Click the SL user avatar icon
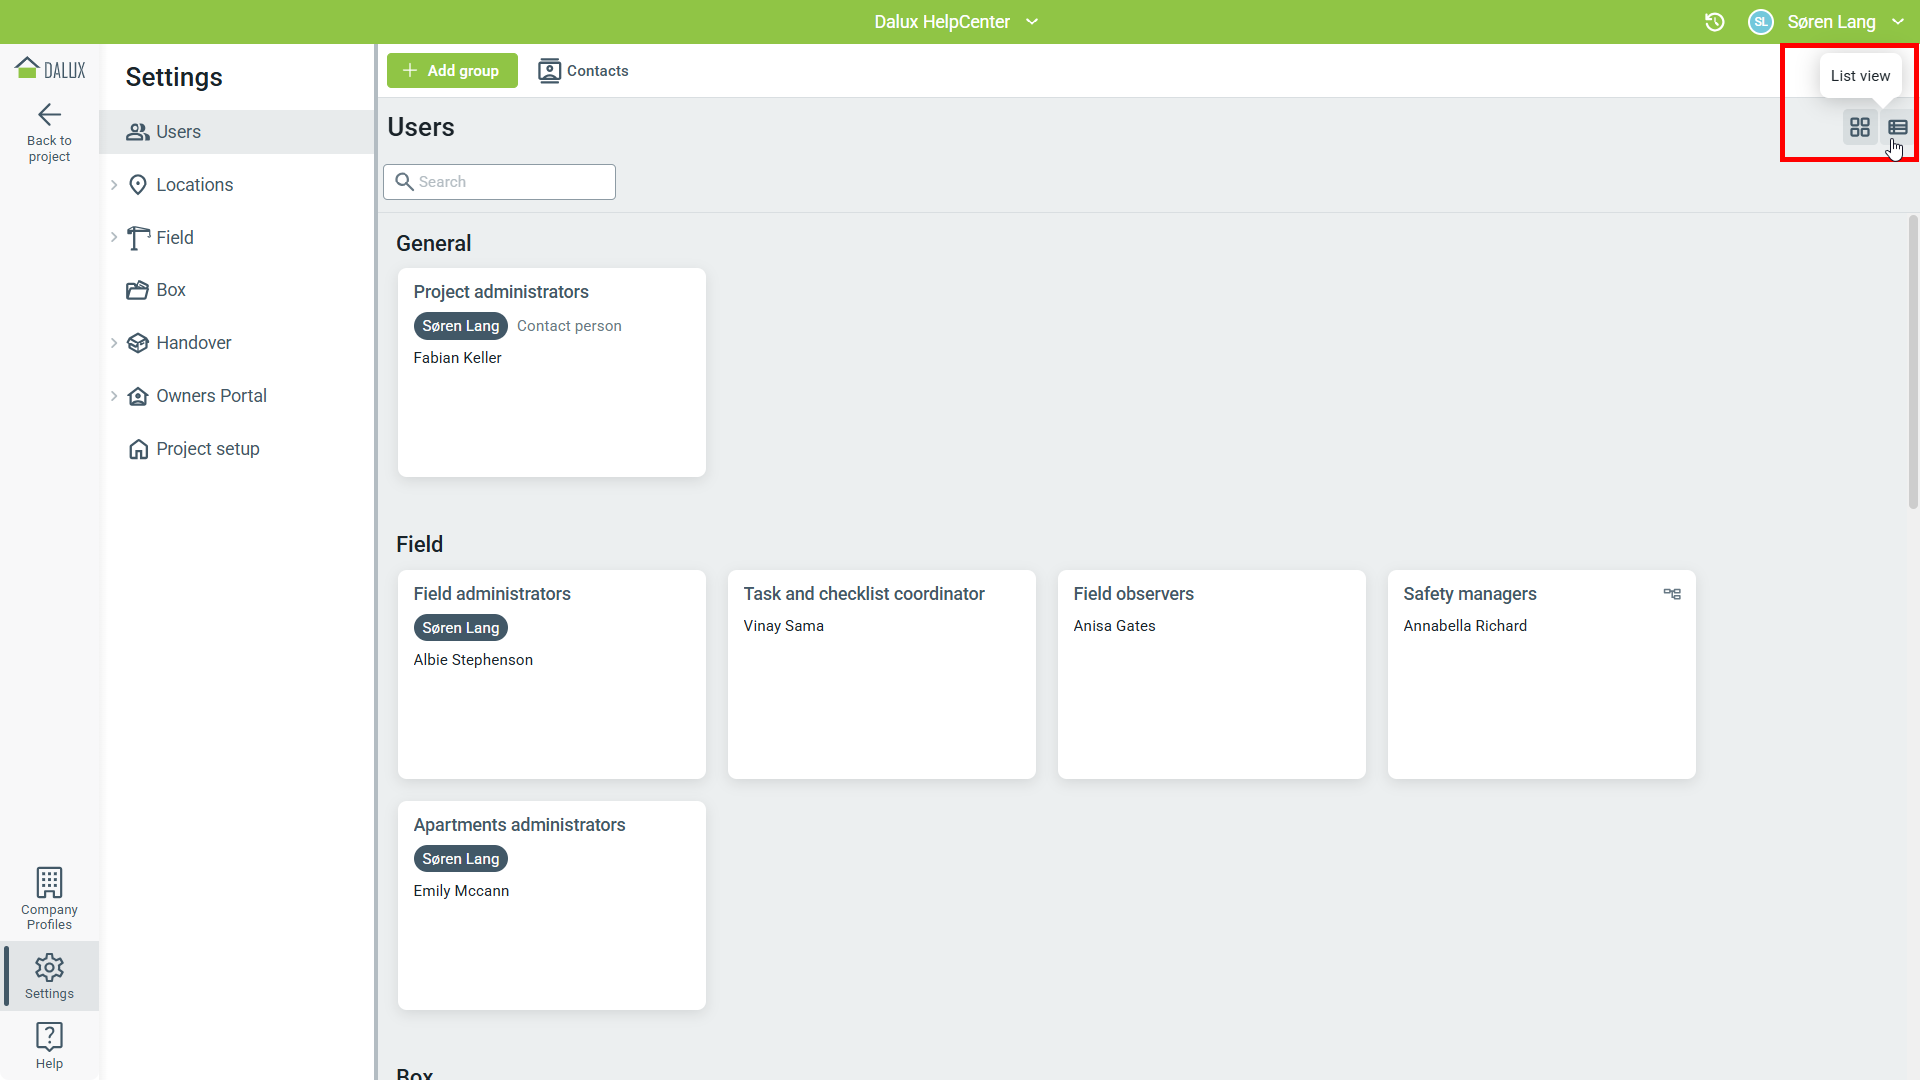 (x=1760, y=22)
